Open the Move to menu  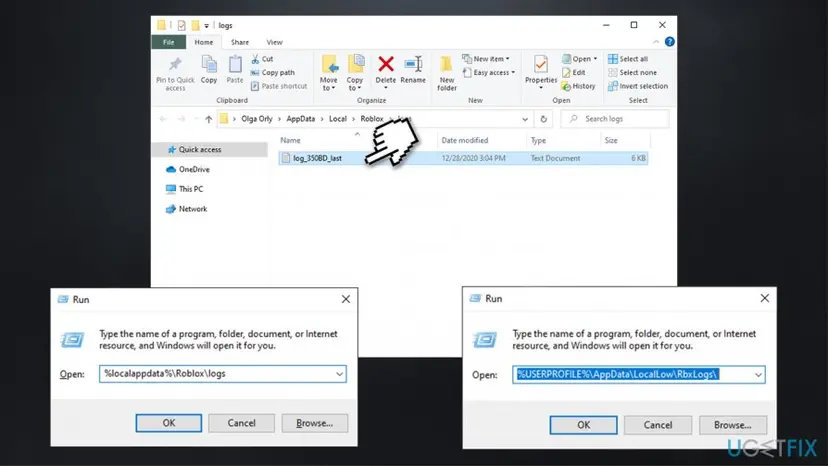click(328, 72)
